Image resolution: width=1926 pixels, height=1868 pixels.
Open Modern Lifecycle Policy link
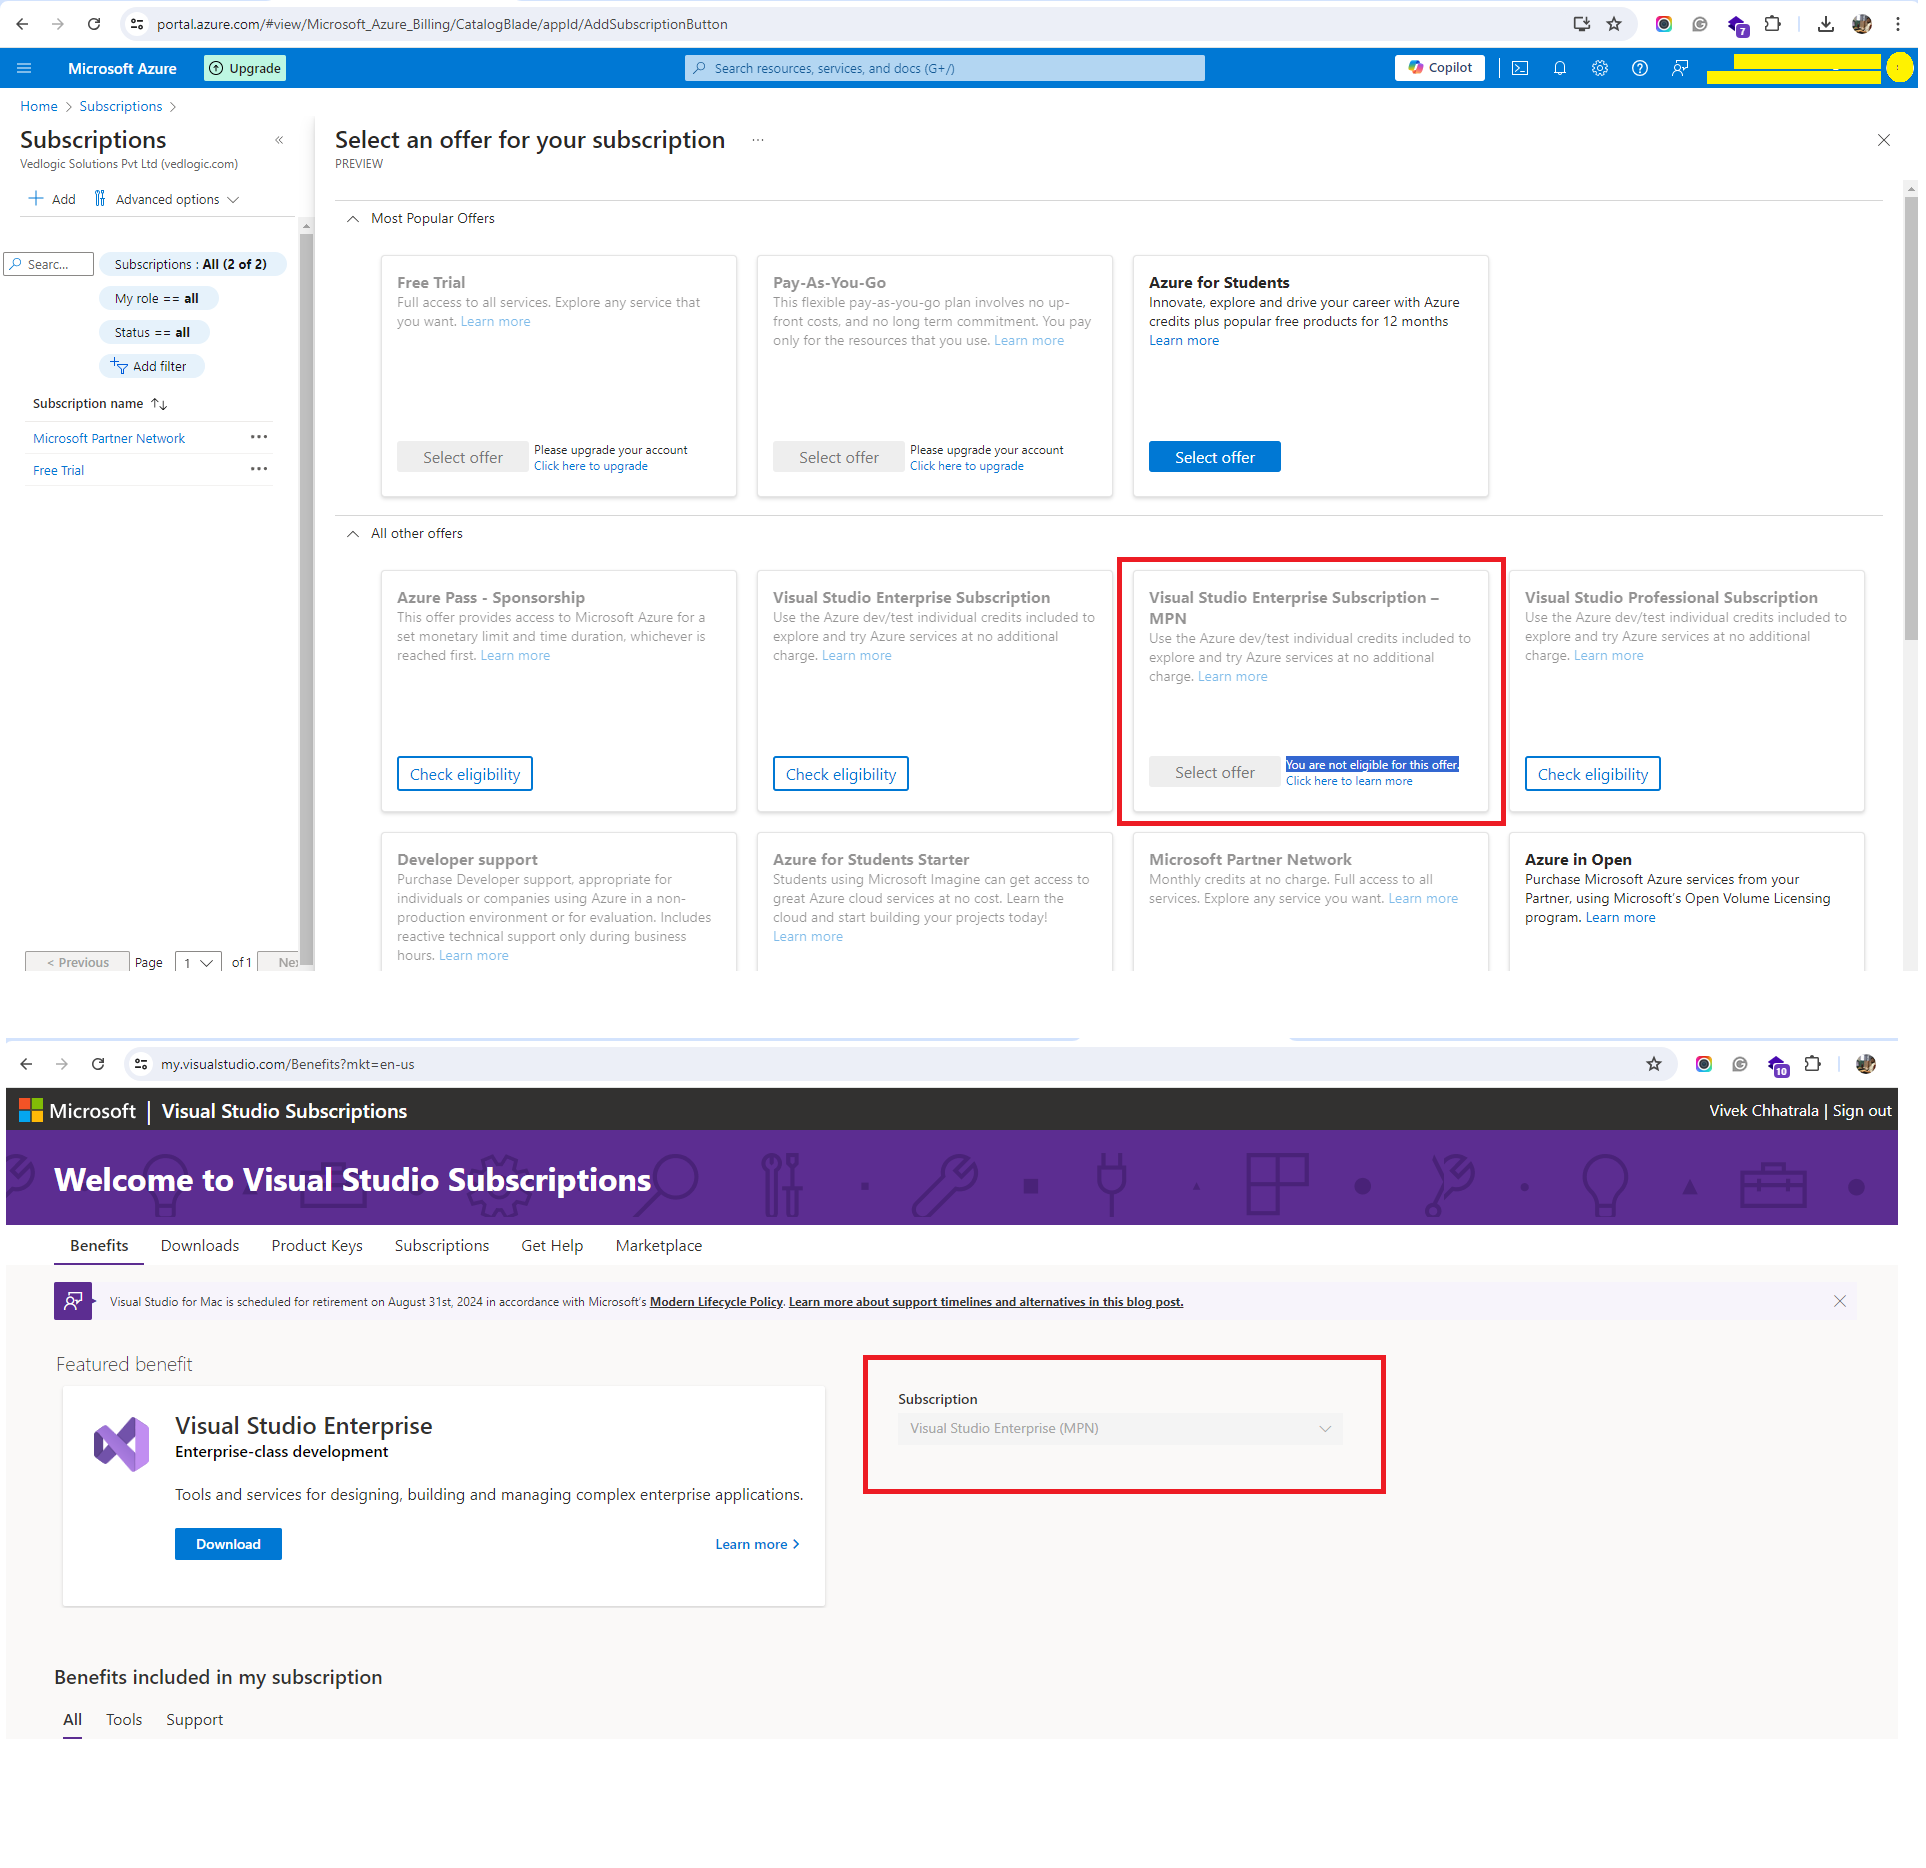716,1301
